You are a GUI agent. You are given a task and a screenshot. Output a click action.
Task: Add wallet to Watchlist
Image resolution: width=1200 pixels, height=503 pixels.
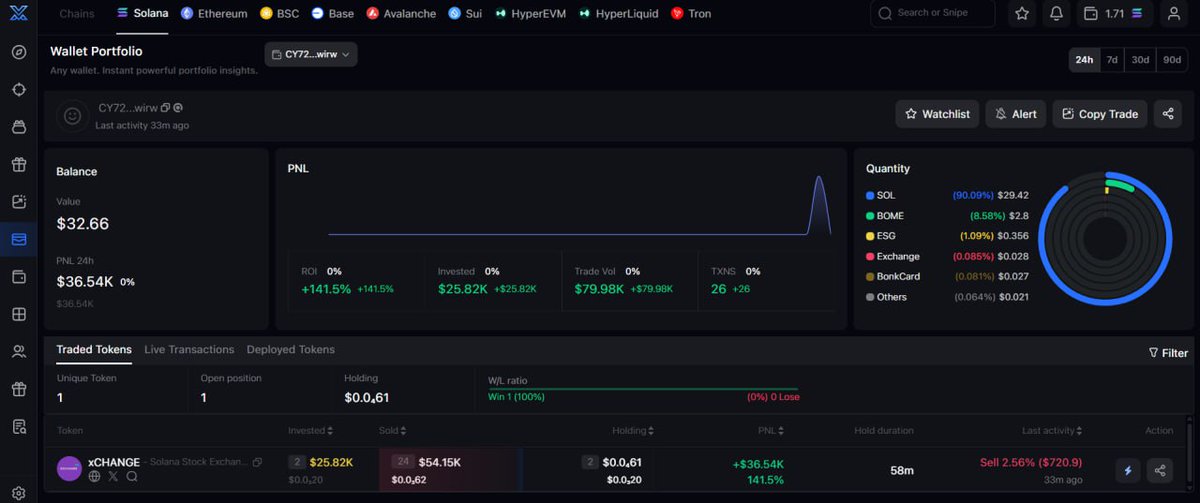pyautogui.click(x=937, y=114)
